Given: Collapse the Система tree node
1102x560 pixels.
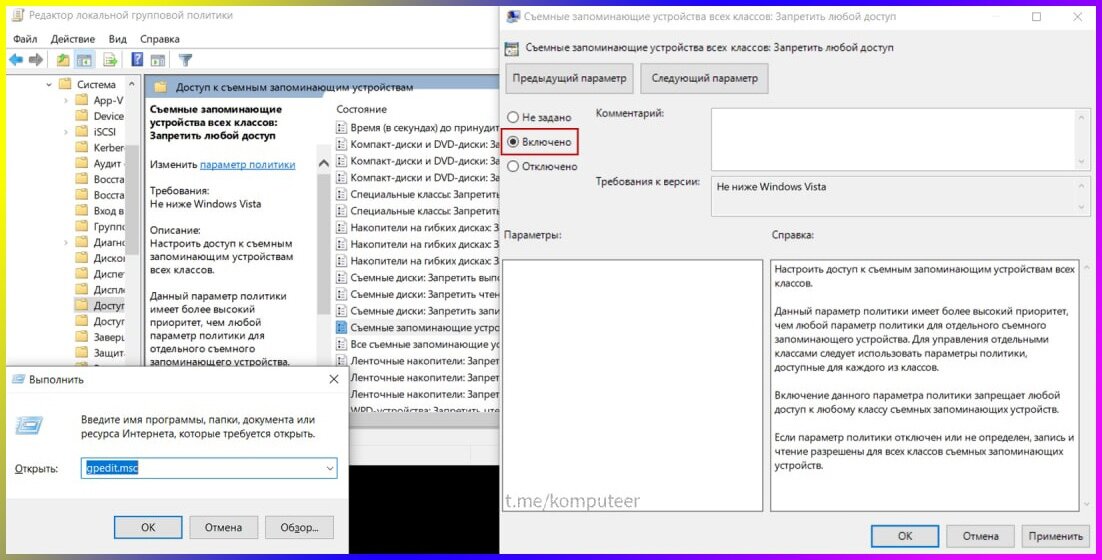Looking at the screenshot, I should [x=49, y=84].
